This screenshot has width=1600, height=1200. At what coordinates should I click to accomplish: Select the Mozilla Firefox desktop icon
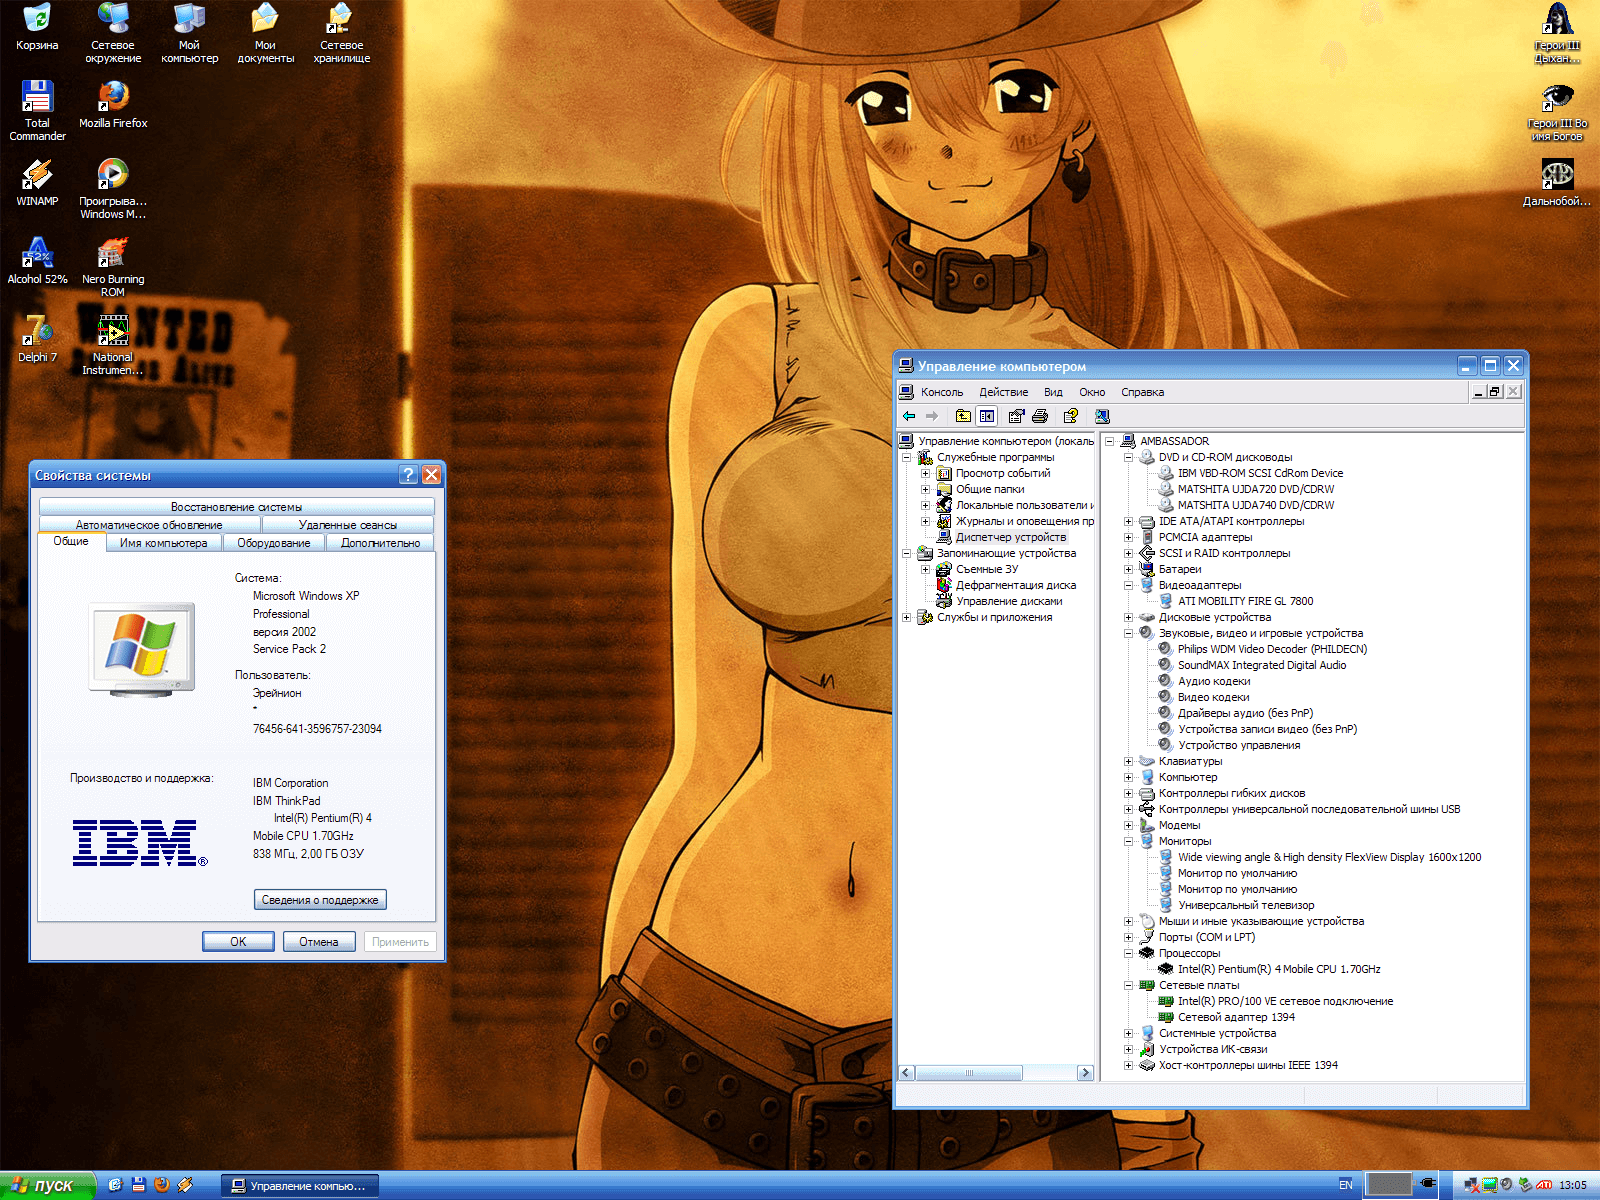113,105
